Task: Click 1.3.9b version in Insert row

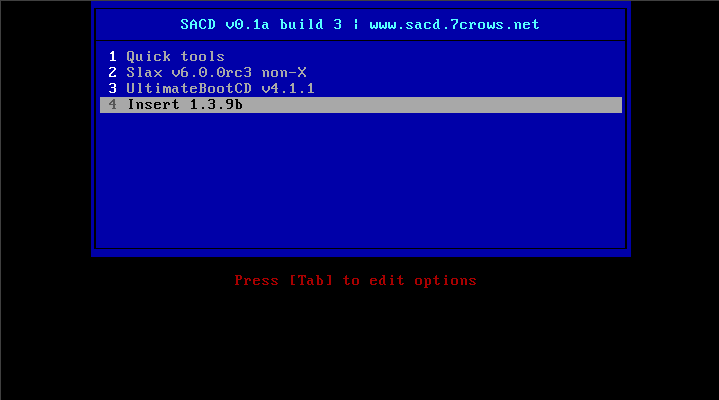Action: [x=216, y=105]
